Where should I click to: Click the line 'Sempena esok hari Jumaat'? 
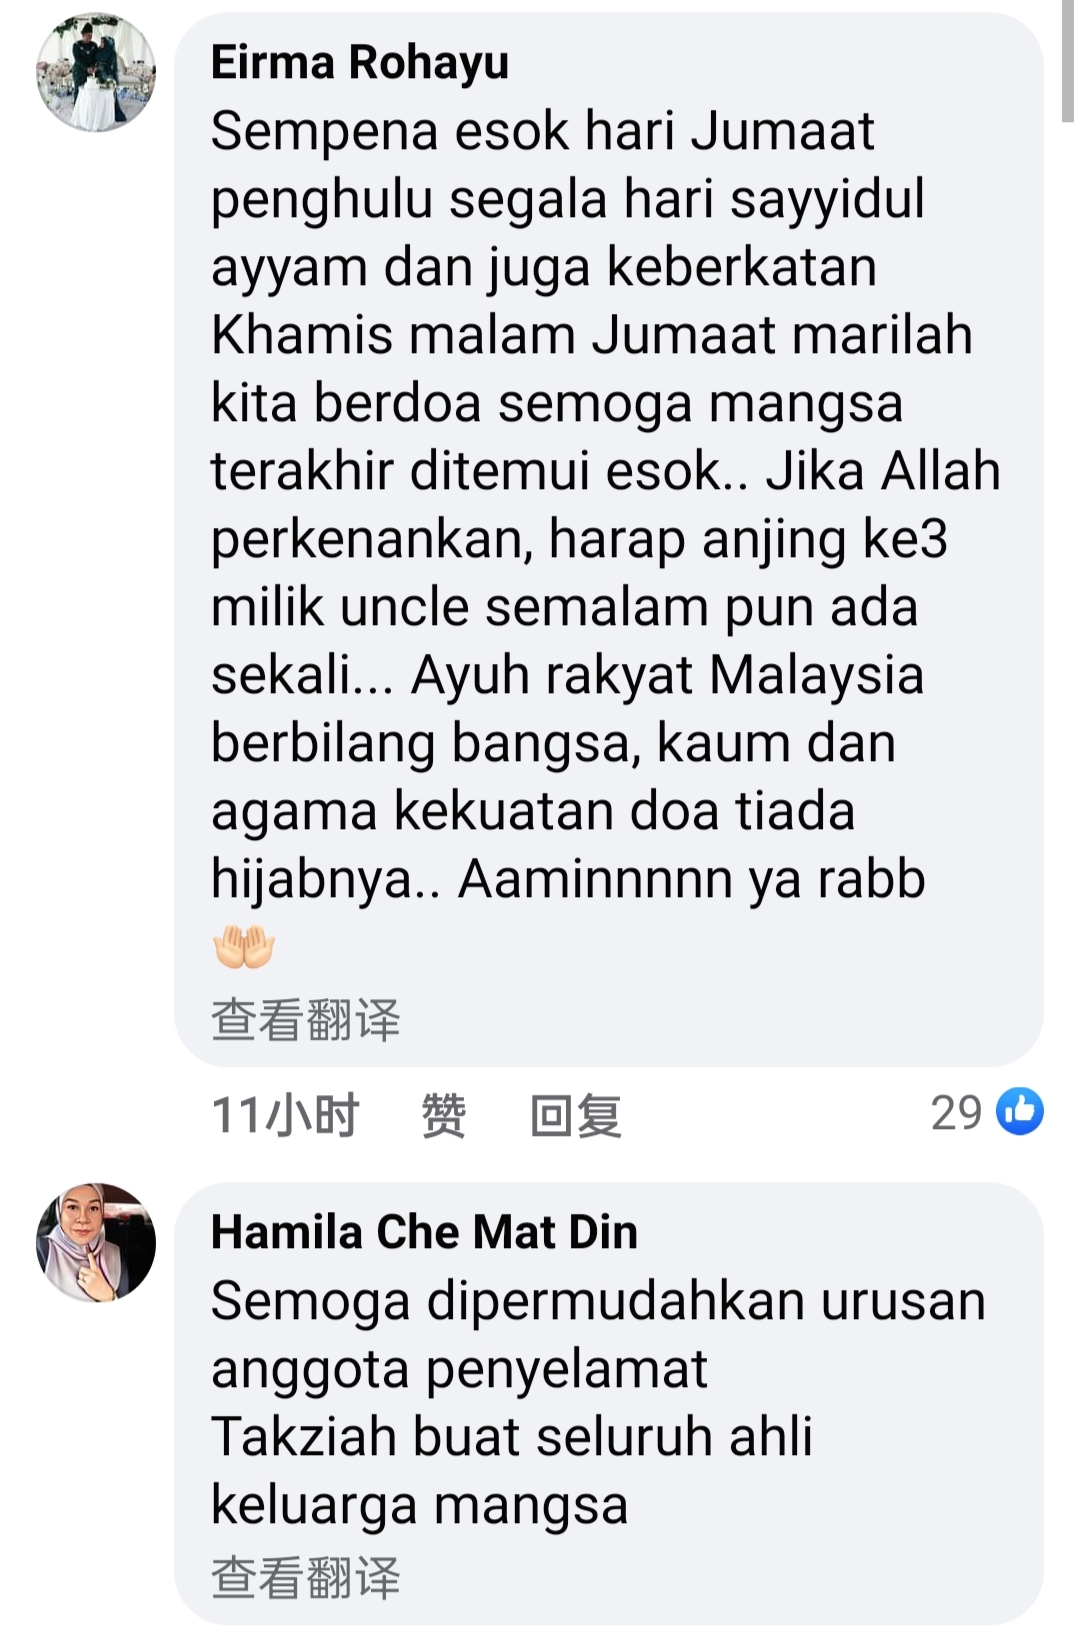click(x=543, y=131)
